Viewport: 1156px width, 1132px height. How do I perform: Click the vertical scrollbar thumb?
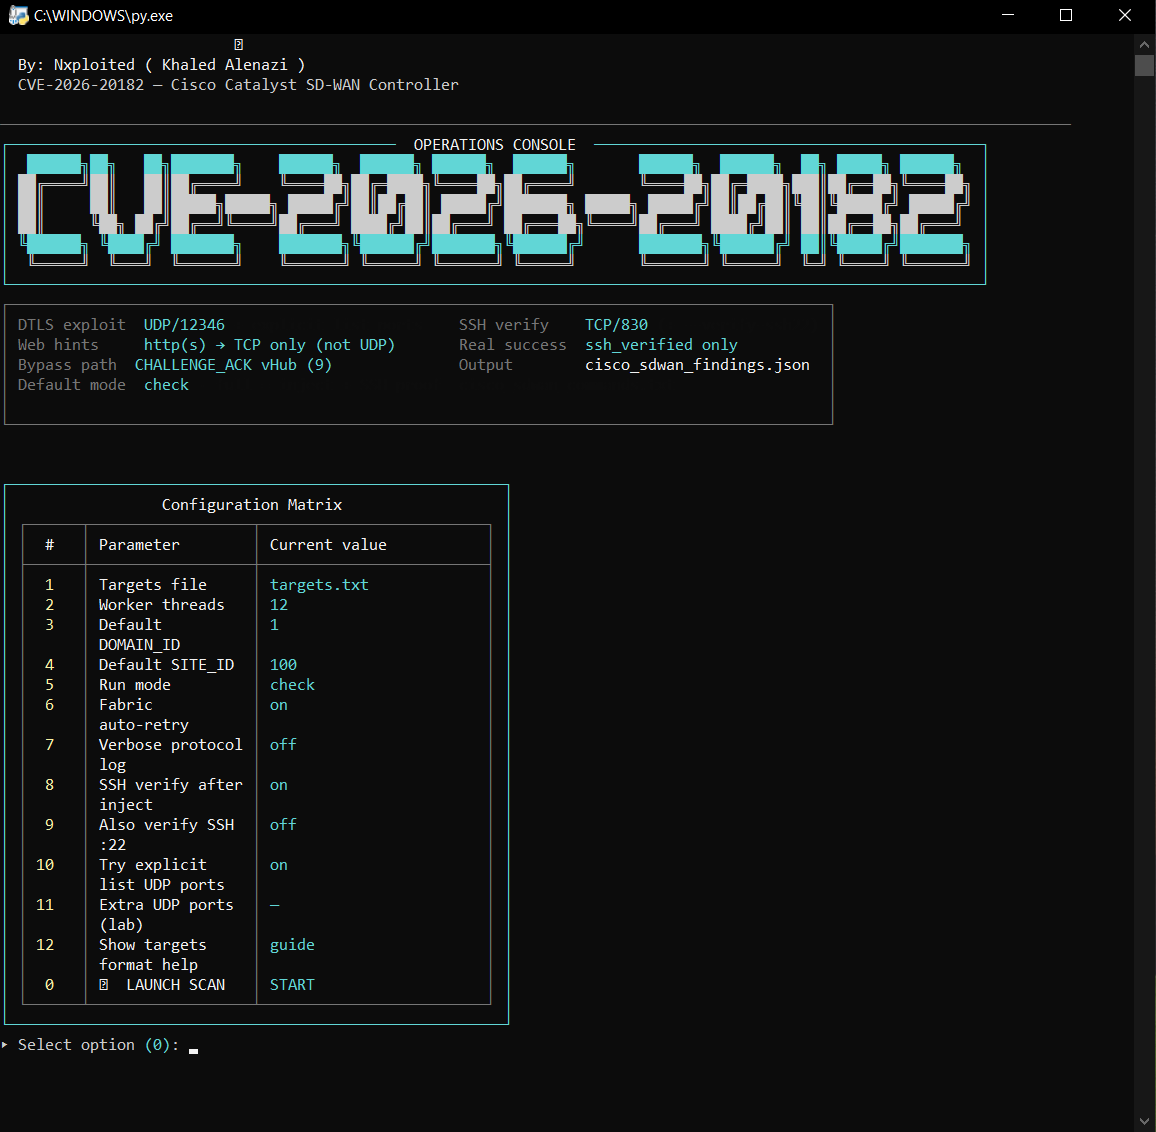pos(1144,66)
